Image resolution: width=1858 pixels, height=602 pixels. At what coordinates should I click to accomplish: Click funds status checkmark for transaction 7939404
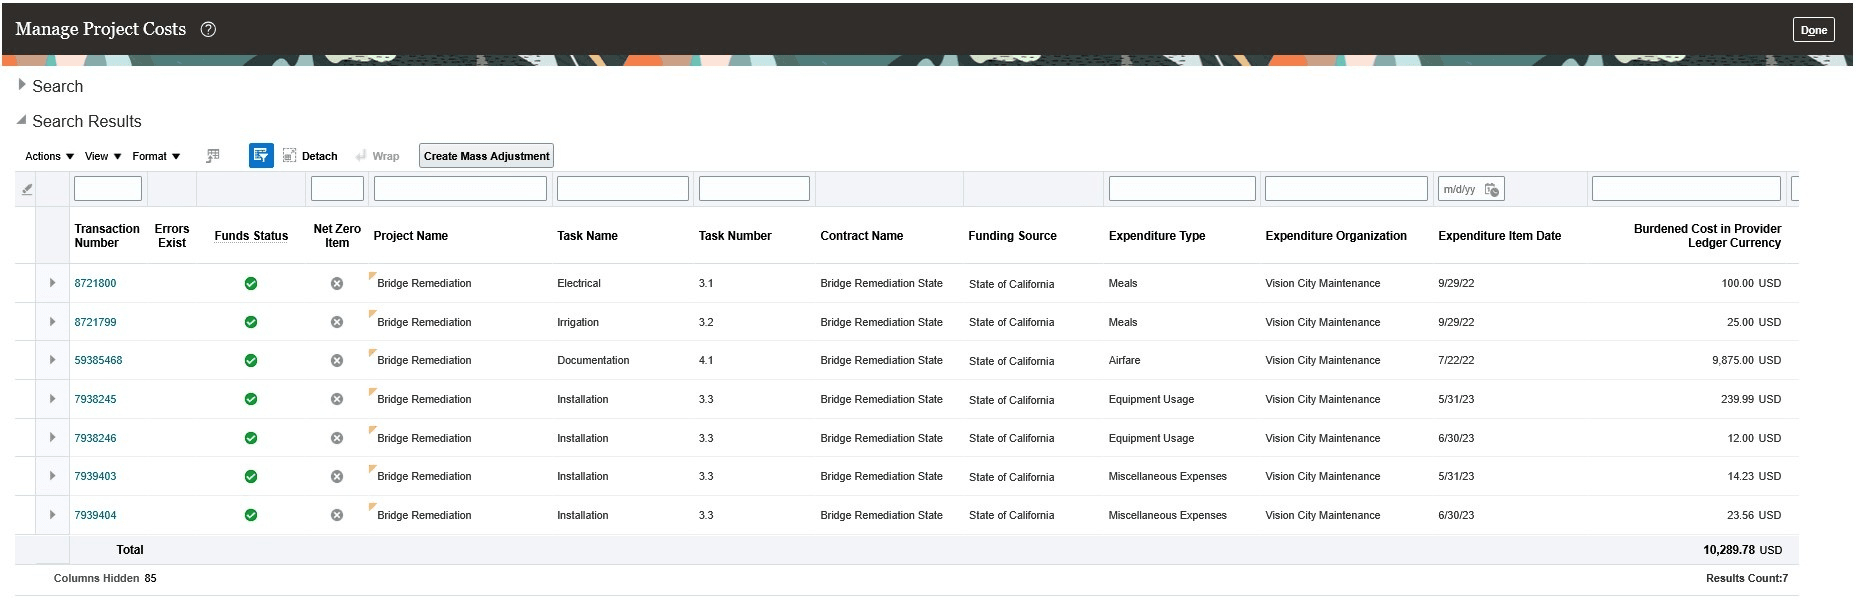point(251,515)
